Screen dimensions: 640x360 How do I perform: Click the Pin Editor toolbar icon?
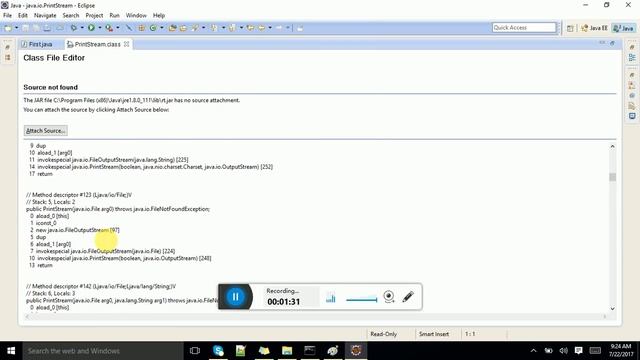(300, 28)
